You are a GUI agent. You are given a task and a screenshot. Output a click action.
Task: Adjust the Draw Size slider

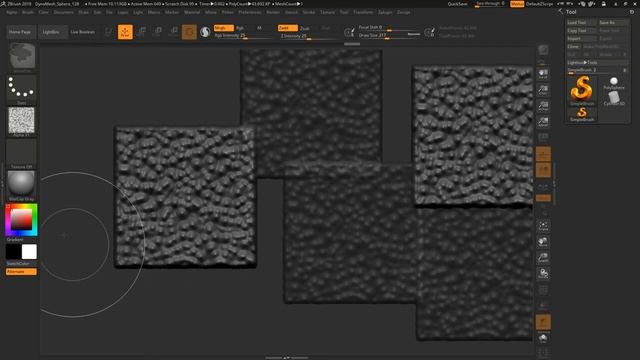pyautogui.click(x=389, y=36)
